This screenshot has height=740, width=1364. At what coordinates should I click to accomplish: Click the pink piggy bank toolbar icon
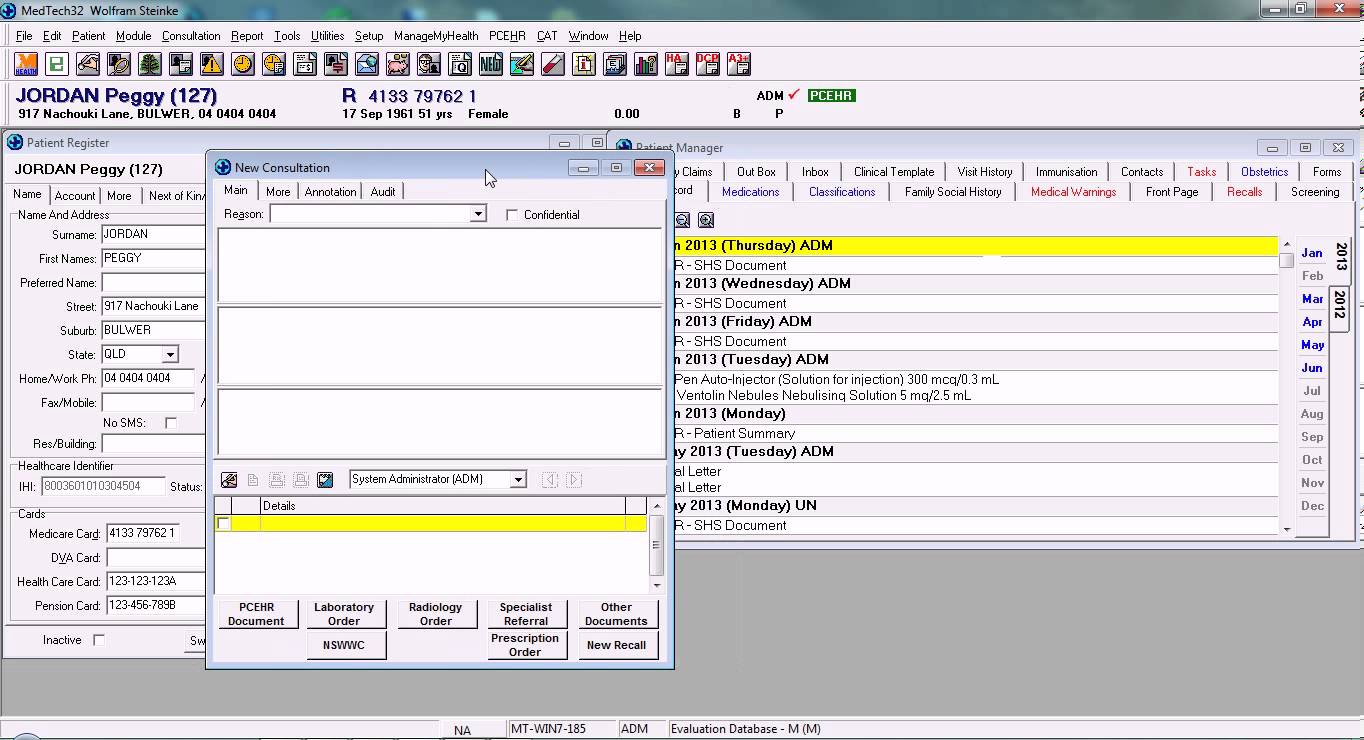pyautogui.click(x=398, y=65)
